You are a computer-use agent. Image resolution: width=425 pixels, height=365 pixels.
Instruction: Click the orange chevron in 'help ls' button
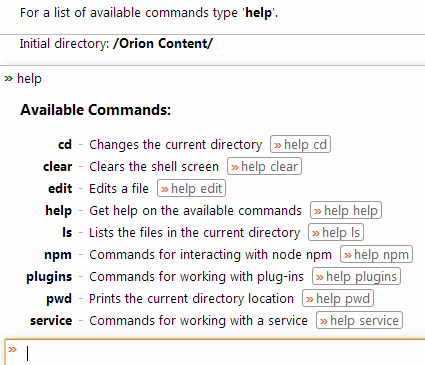point(316,233)
